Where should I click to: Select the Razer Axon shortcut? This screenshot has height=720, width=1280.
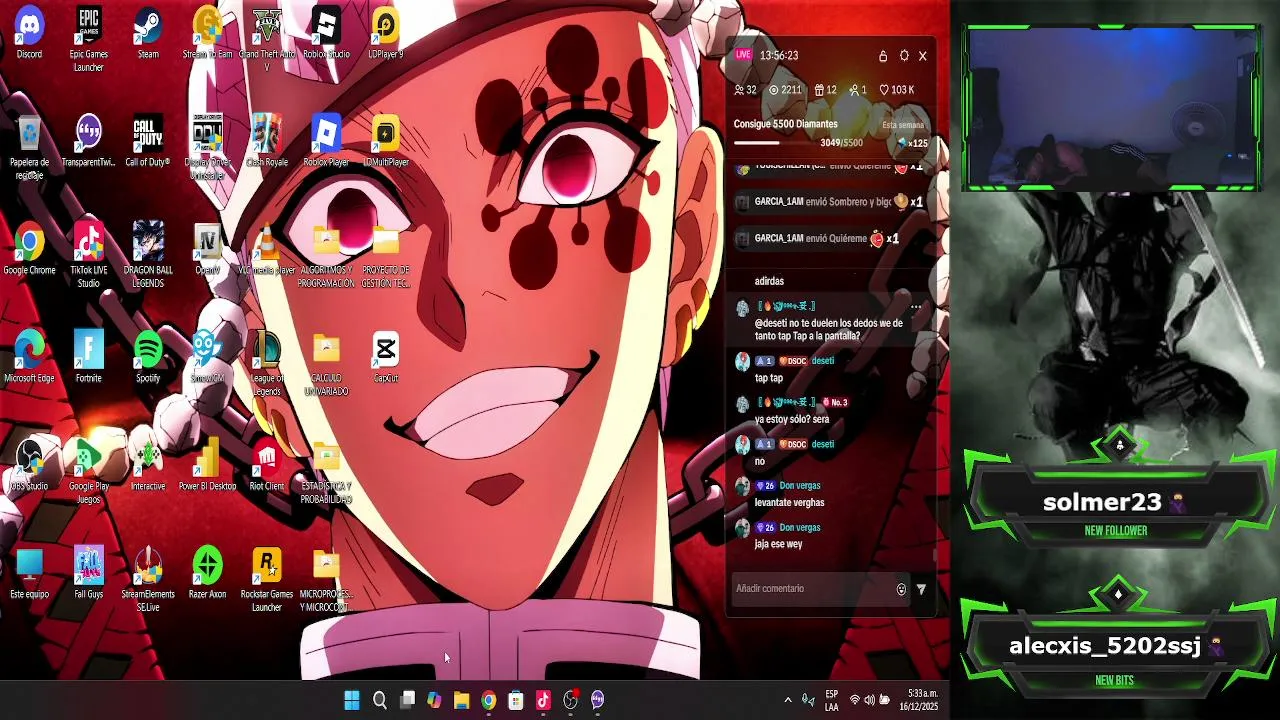[207, 573]
